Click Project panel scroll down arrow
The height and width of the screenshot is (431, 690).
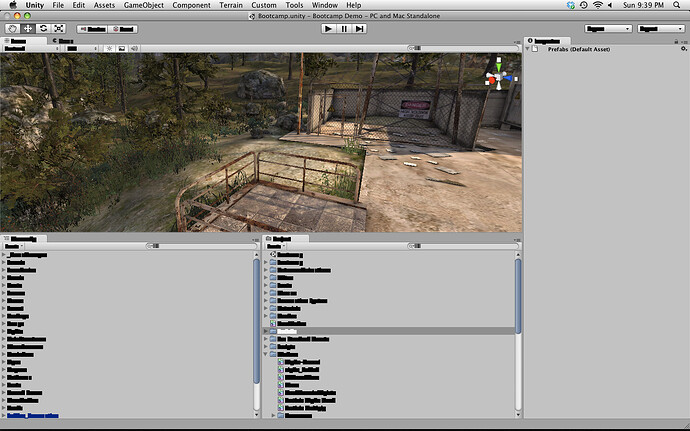[x=518, y=415]
